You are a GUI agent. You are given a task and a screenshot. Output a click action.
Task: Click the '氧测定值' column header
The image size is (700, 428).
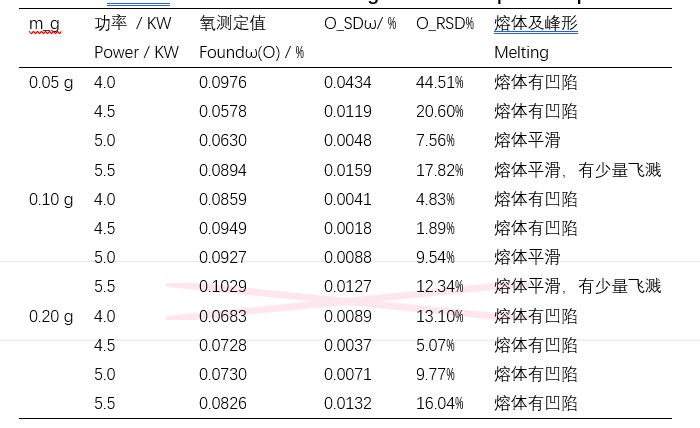[x=232, y=24]
